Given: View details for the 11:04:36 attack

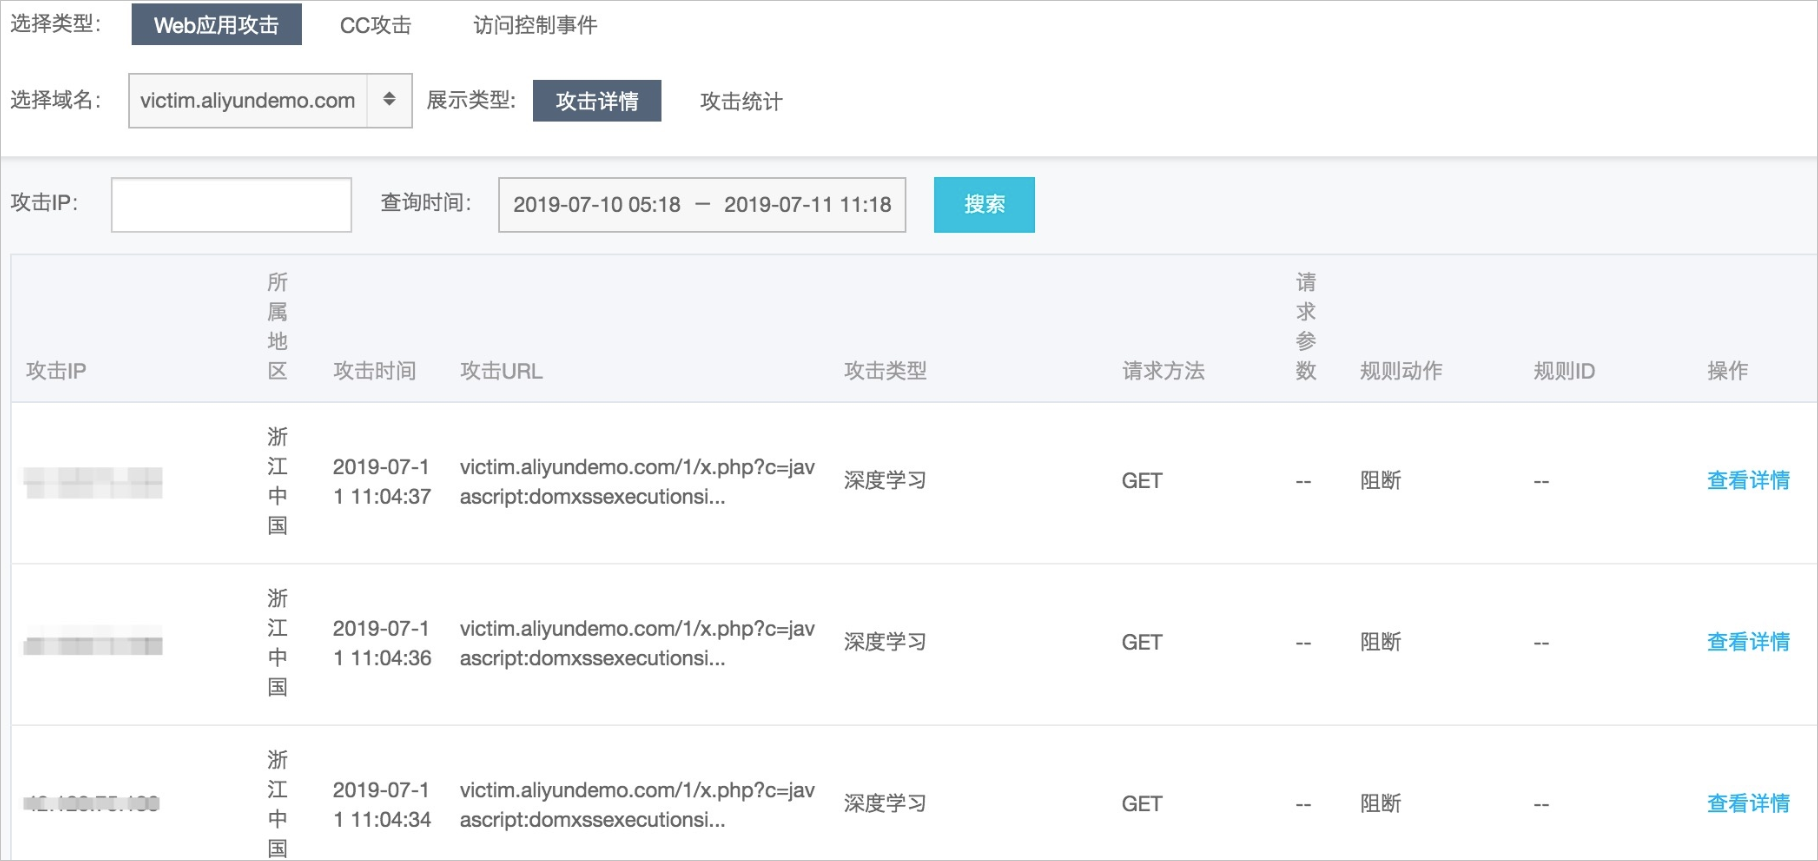Looking at the screenshot, I should (1748, 642).
